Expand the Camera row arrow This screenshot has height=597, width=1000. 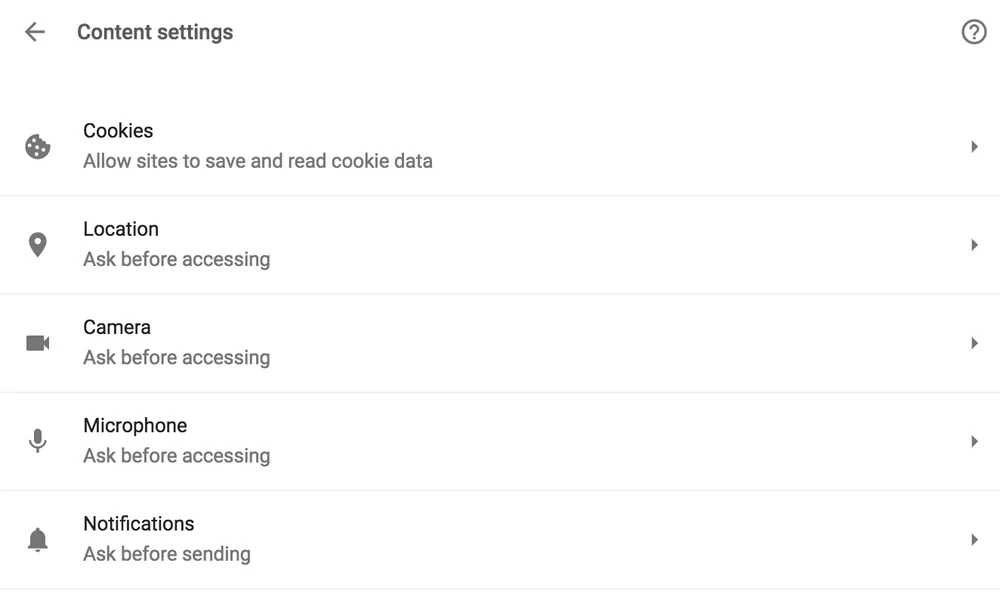tap(974, 343)
